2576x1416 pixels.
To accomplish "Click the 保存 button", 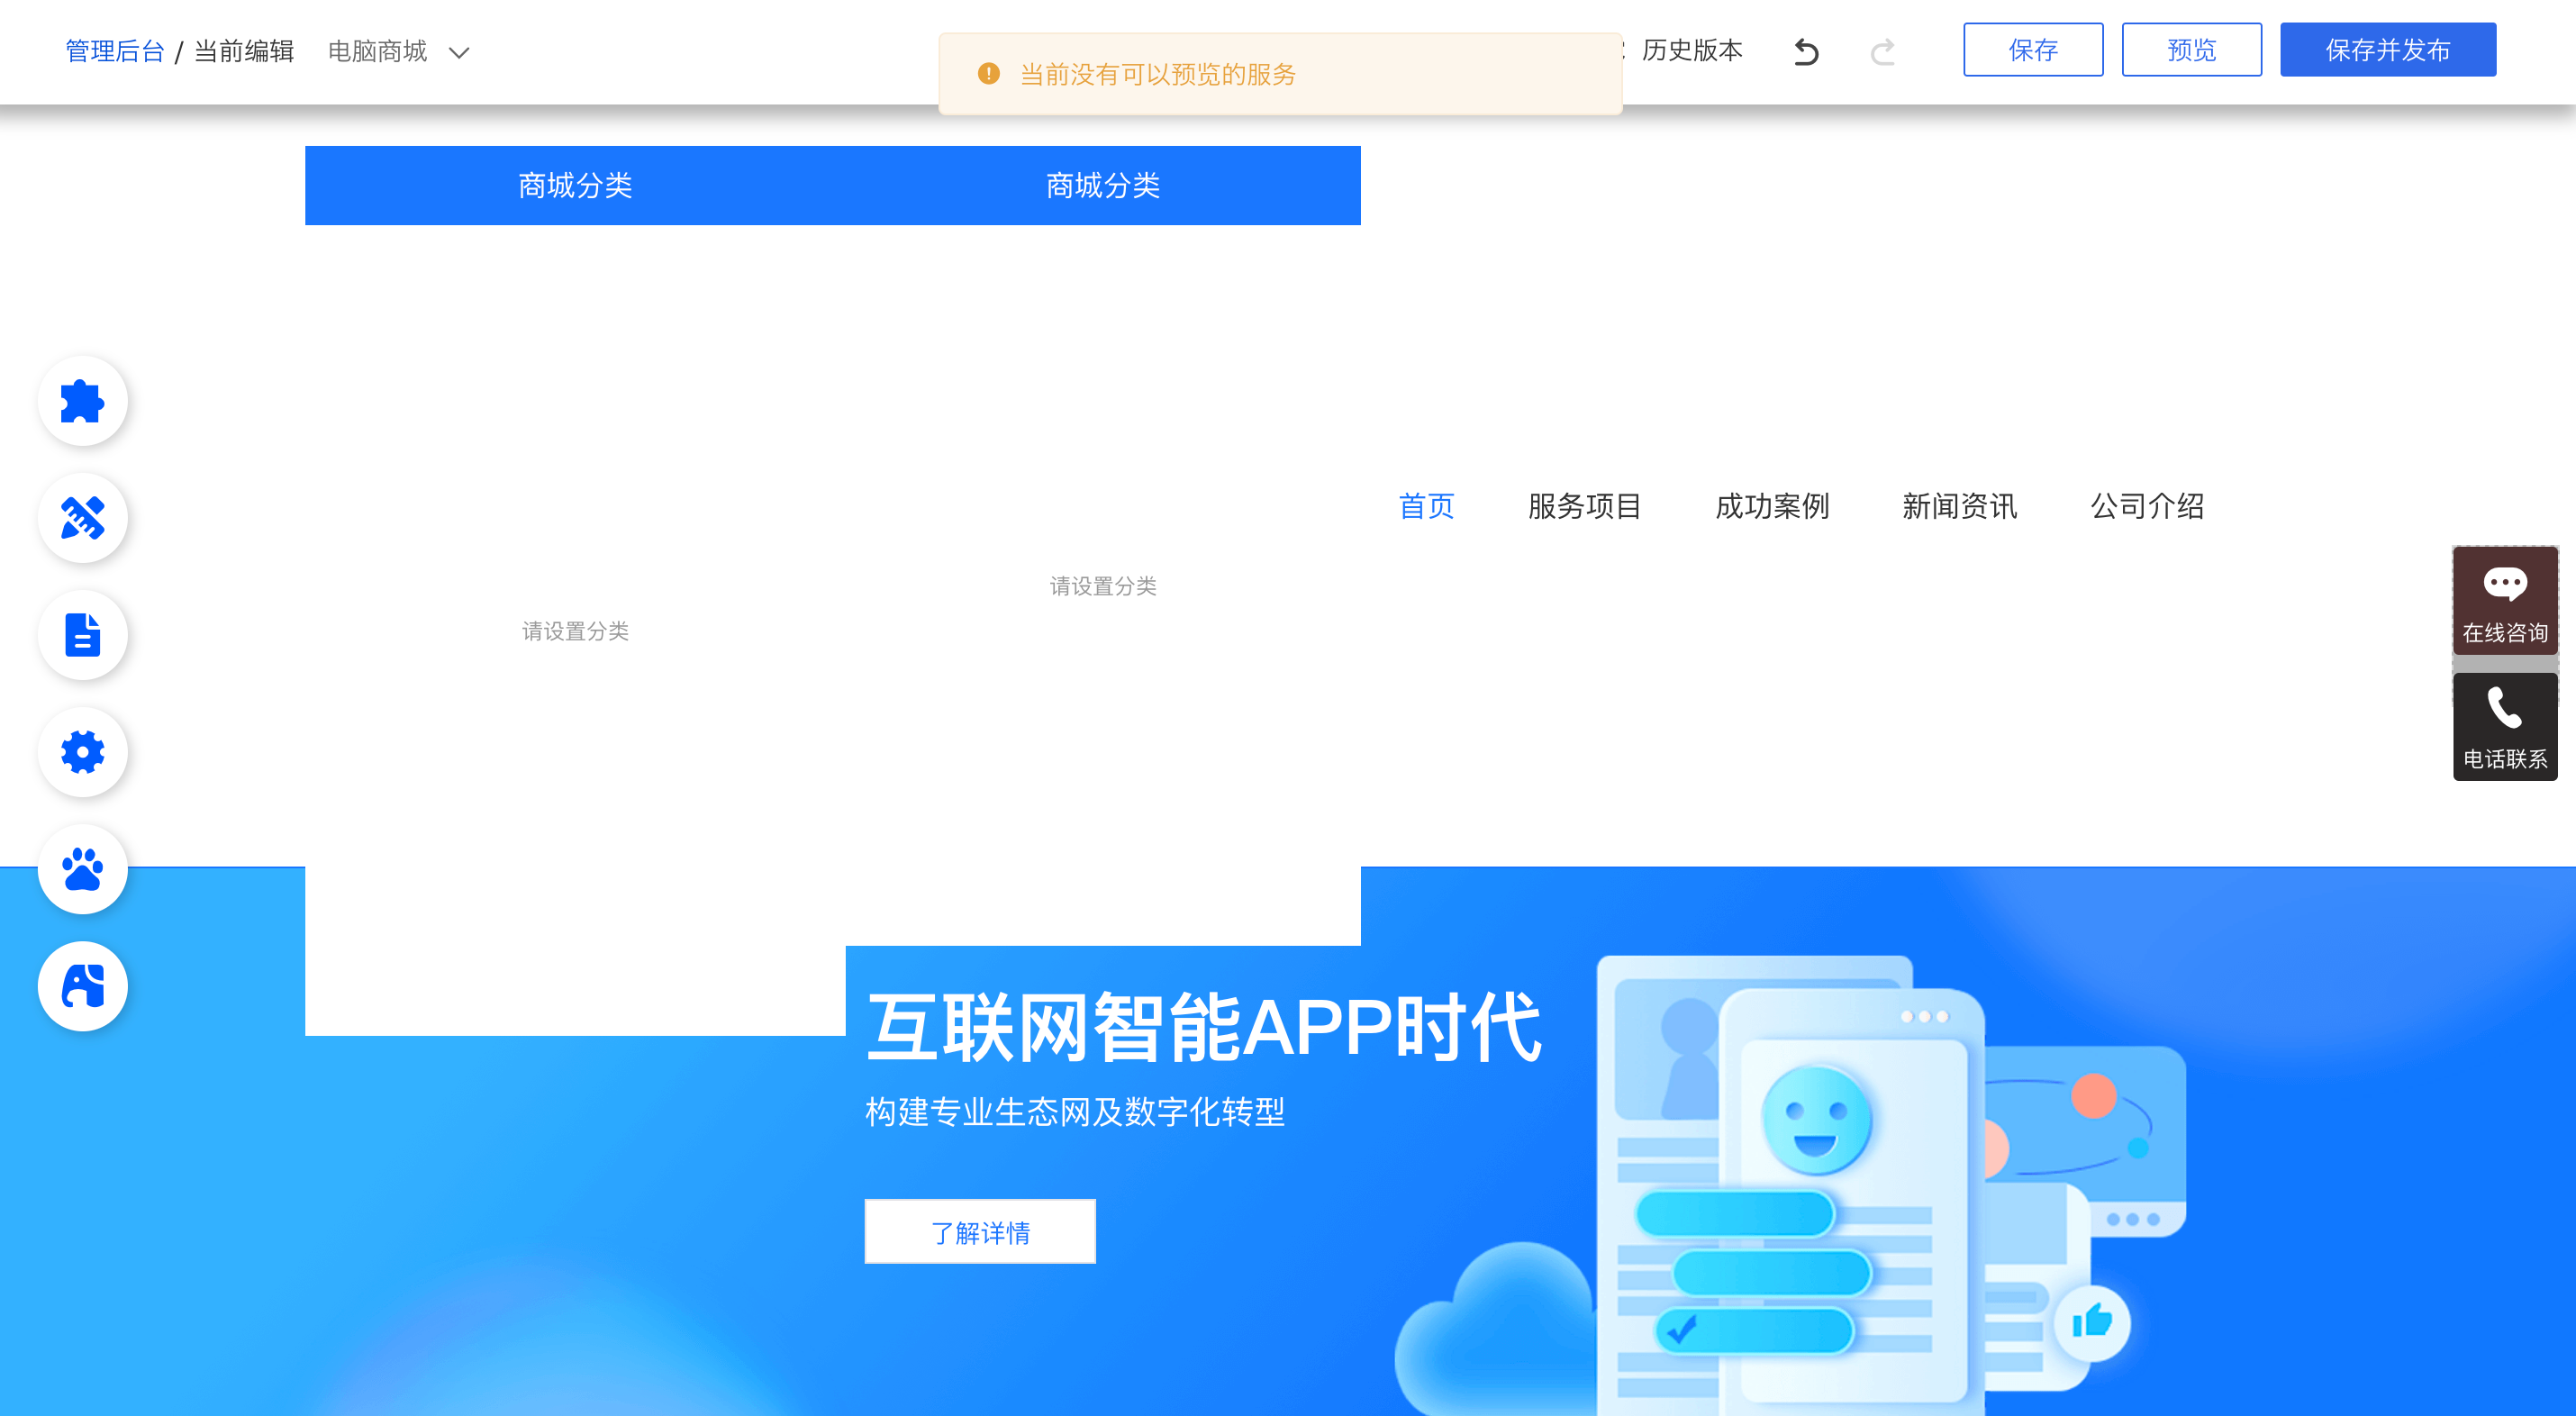I will click(x=2033, y=49).
